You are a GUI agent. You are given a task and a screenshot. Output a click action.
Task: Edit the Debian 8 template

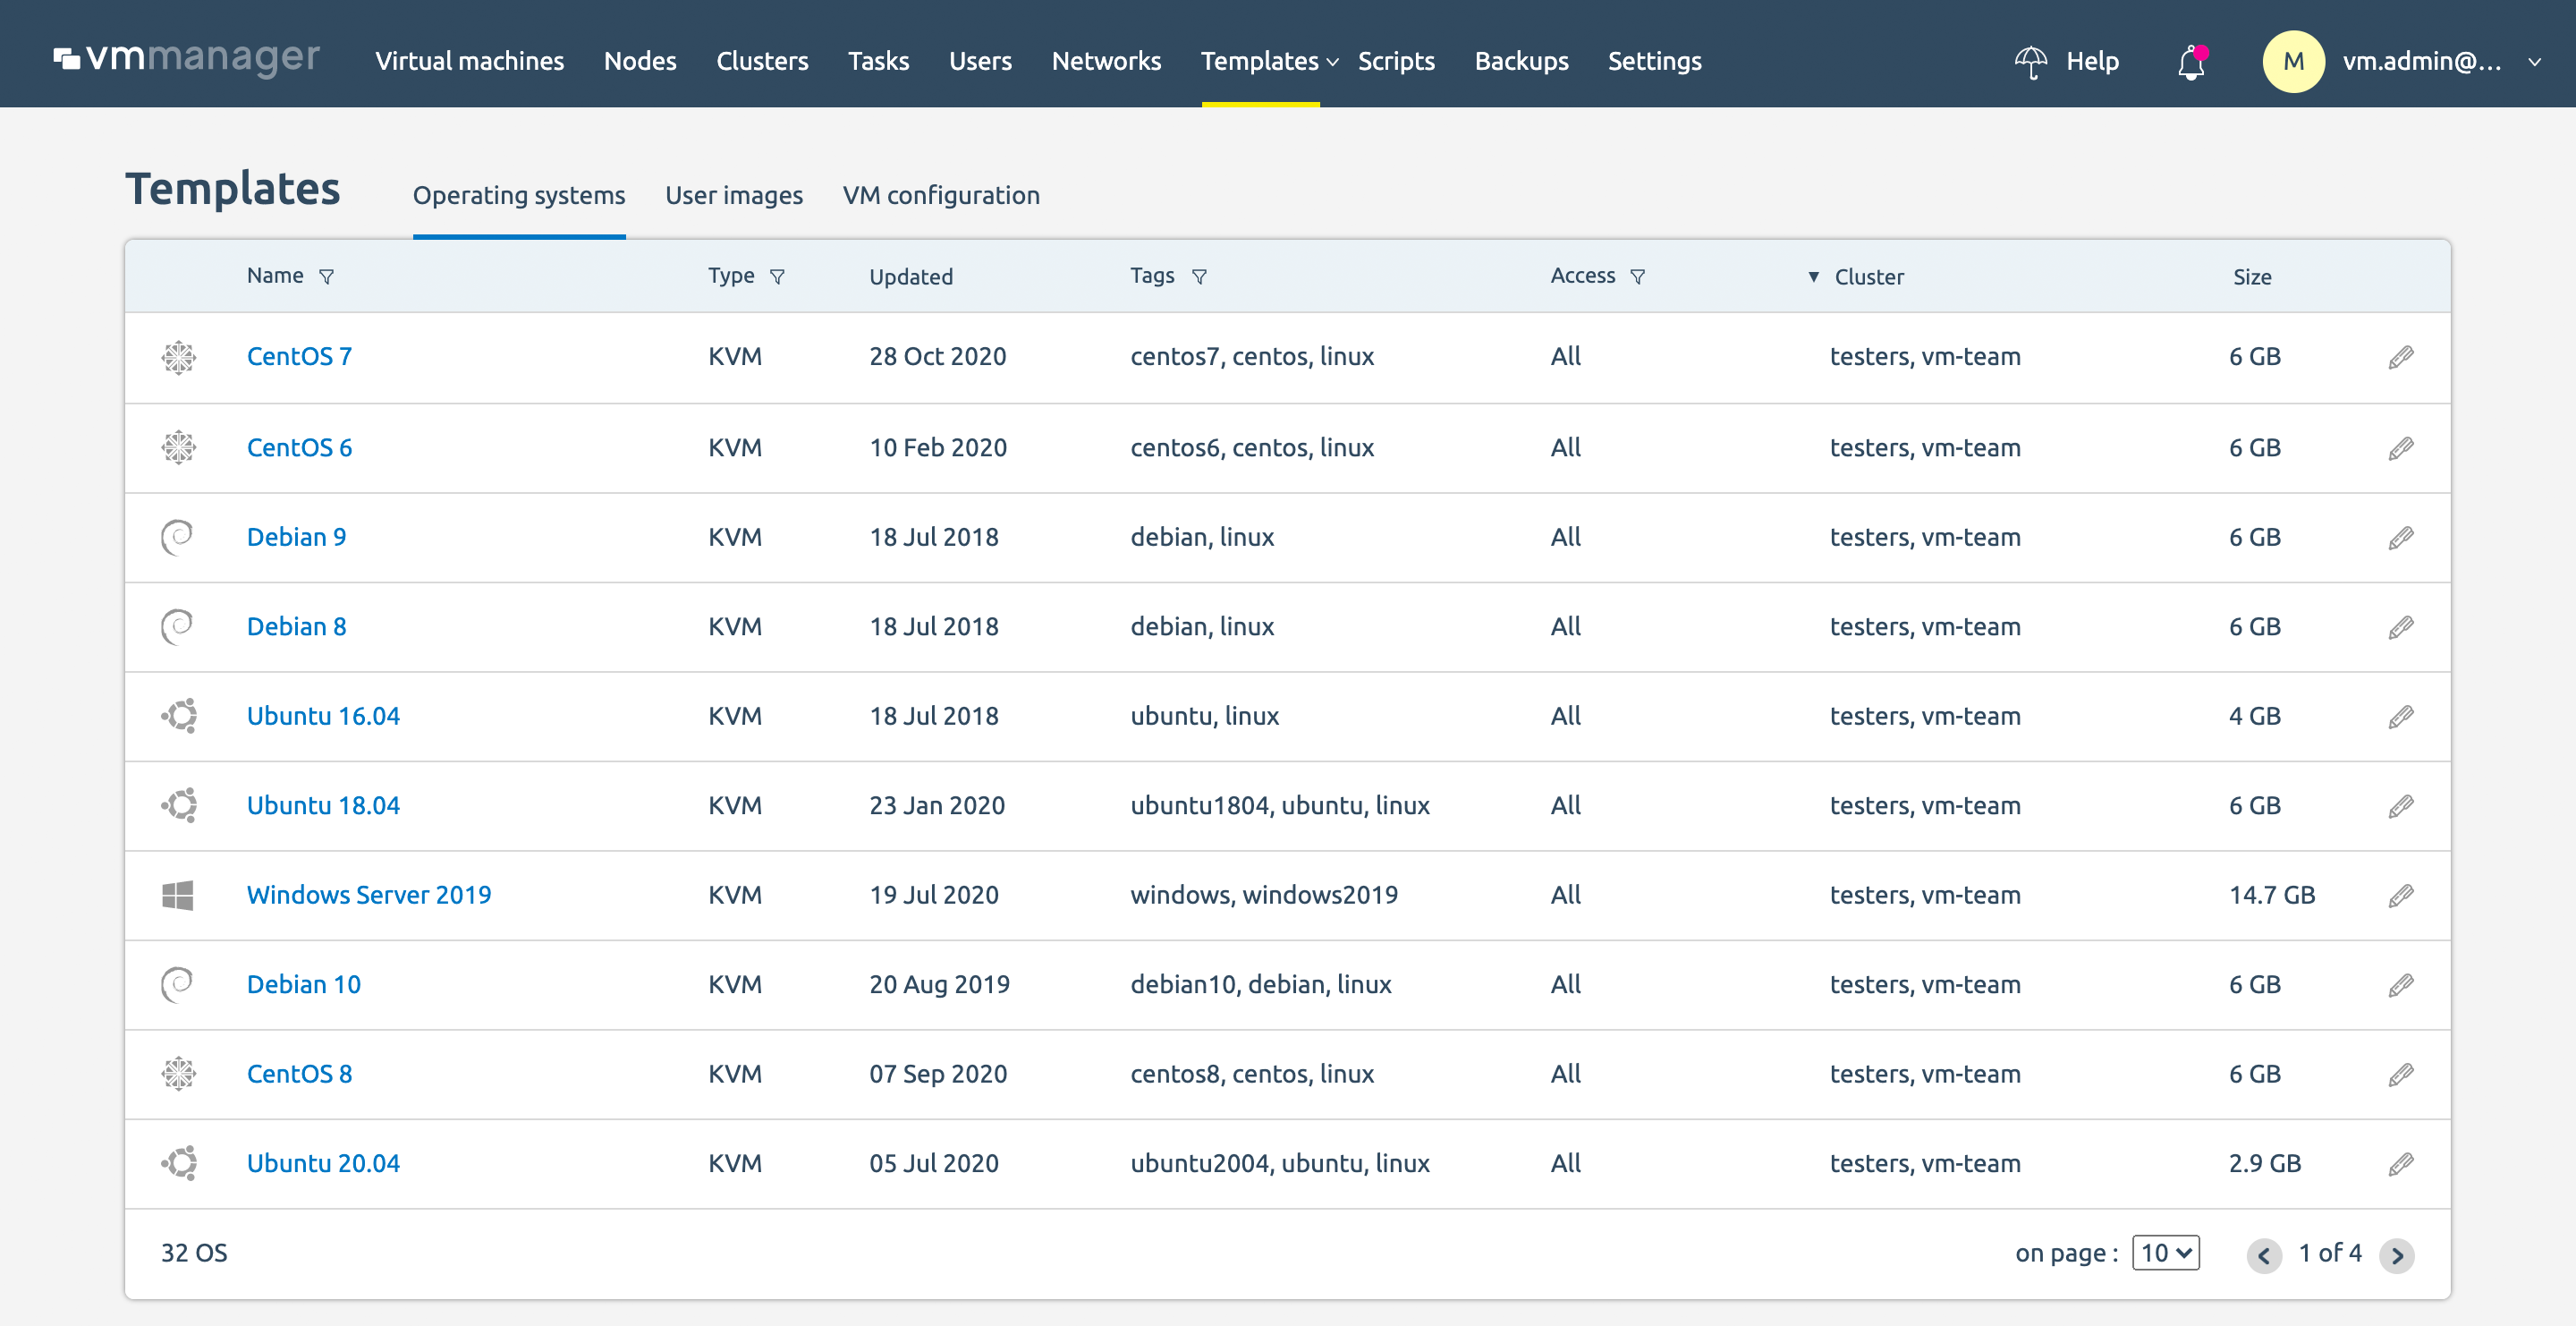point(2401,627)
